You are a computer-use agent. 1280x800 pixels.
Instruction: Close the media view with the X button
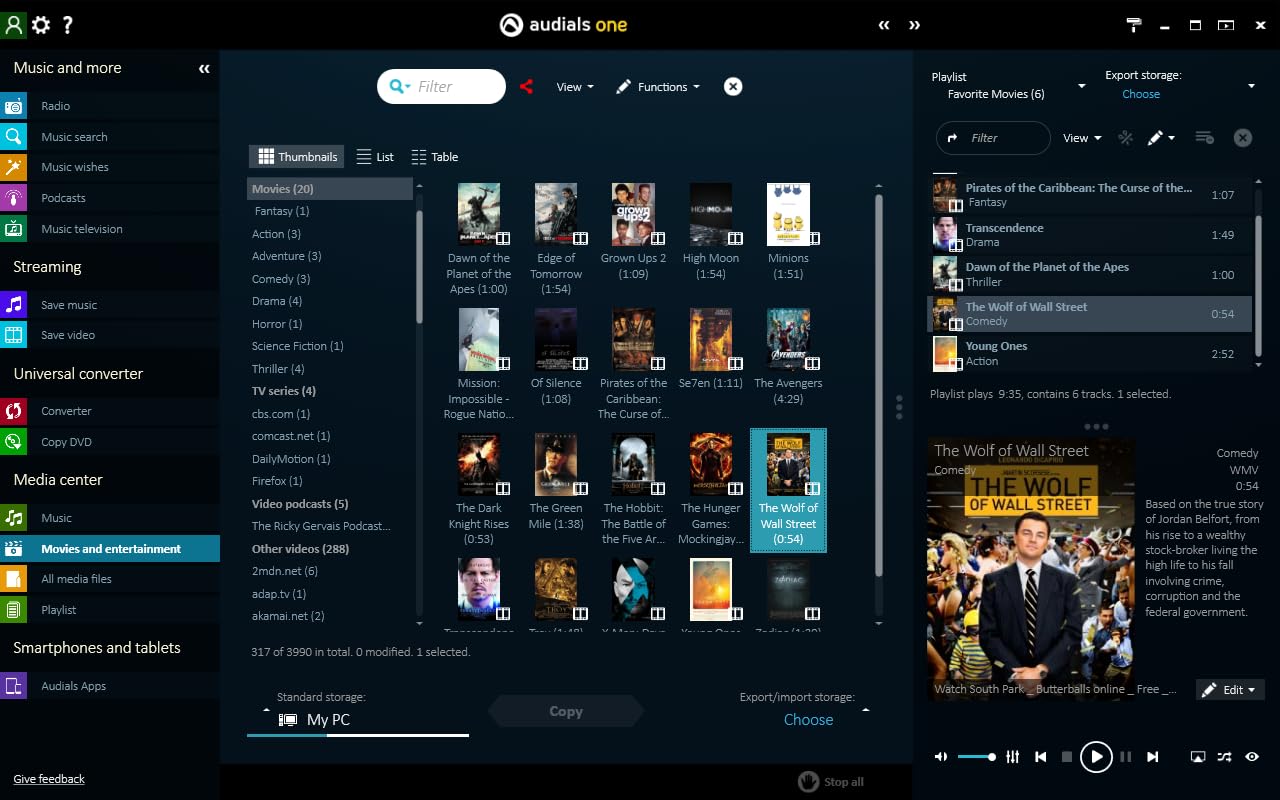click(733, 87)
